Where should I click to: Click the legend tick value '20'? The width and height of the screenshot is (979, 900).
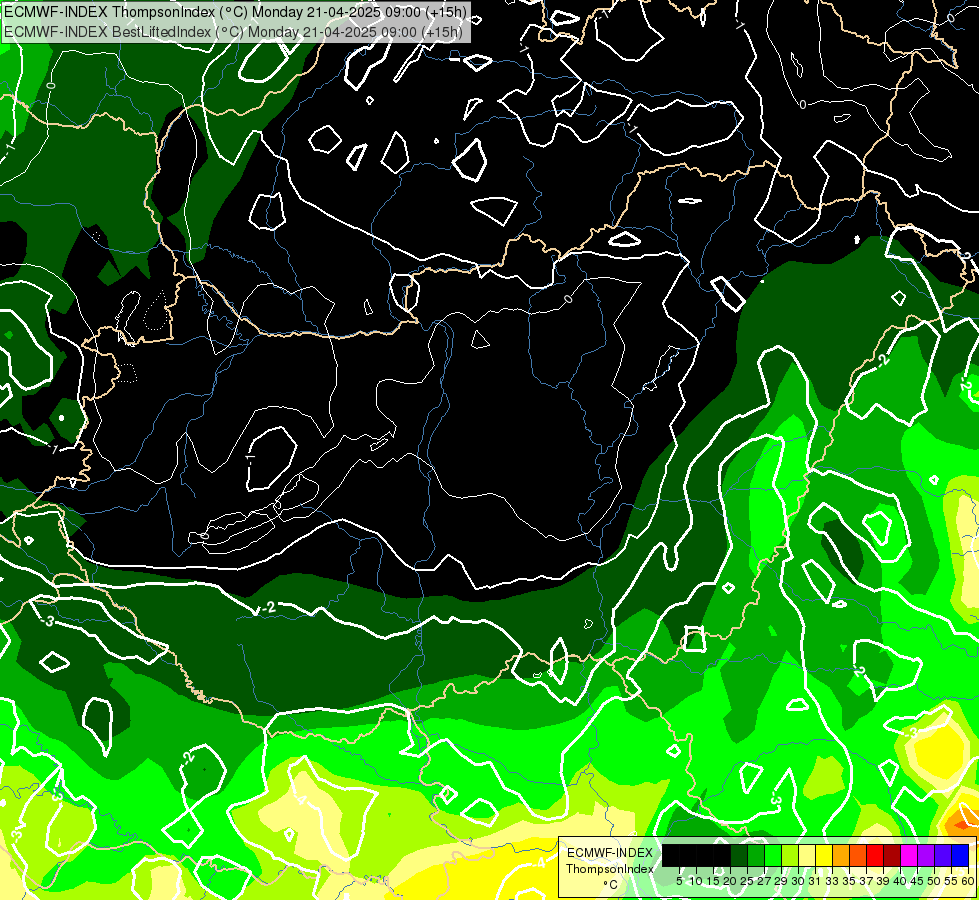click(x=731, y=881)
